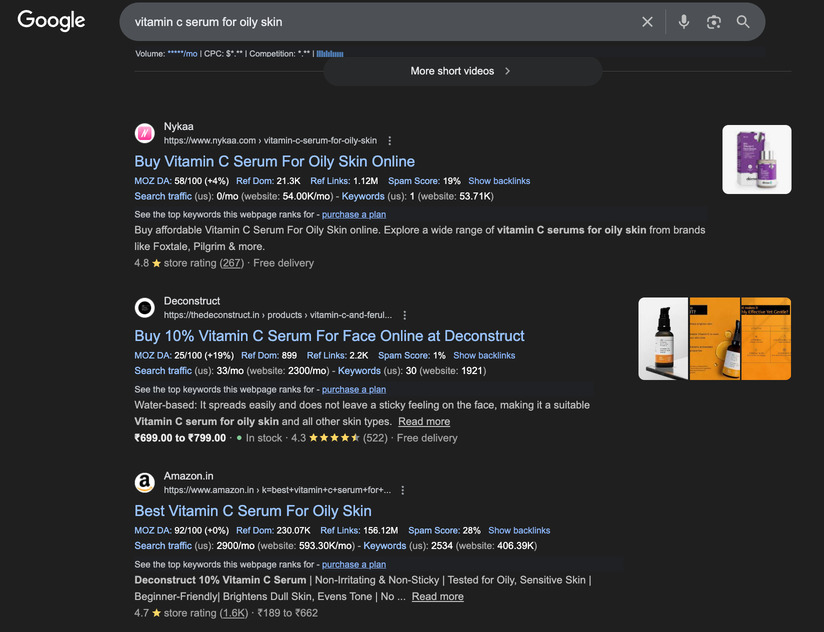
Task: Click the Amazon.in site favicon
Action: 145,483
